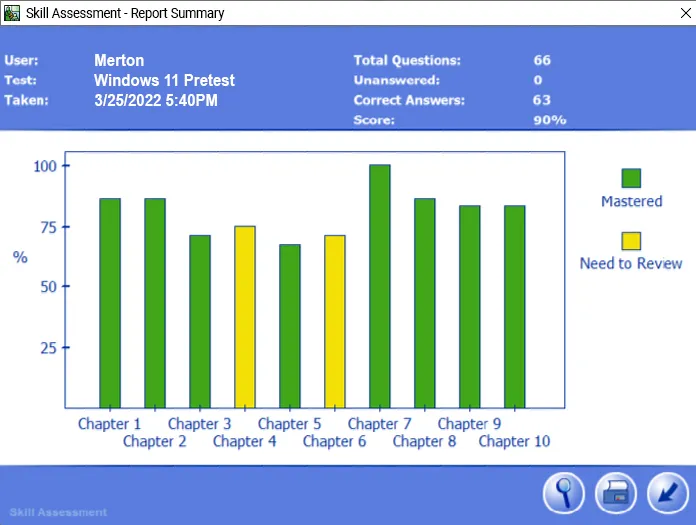Select the Chapter 10 green bar

tap(515, 307)
